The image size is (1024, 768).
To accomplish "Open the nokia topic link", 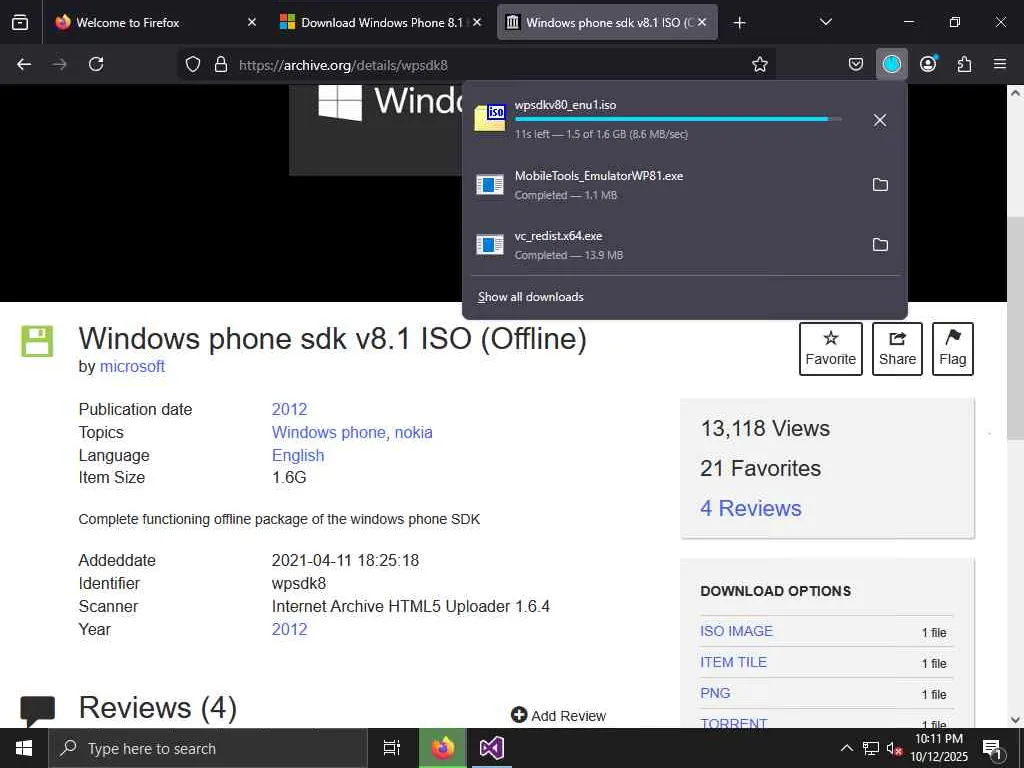I will tap(413, 432).
